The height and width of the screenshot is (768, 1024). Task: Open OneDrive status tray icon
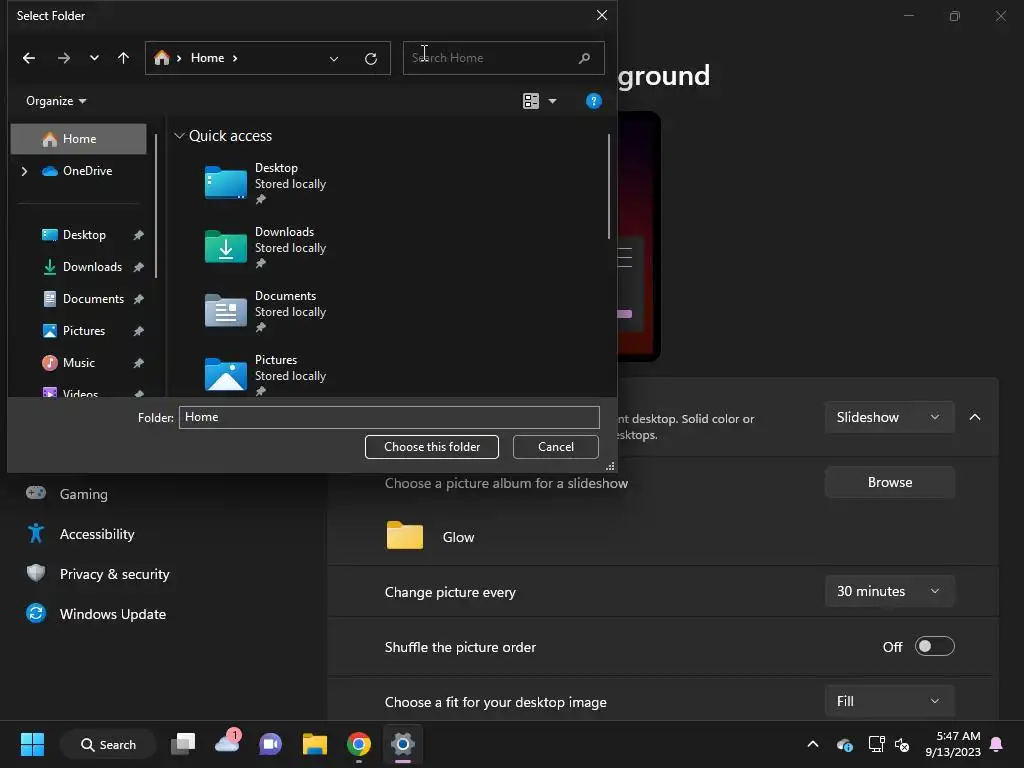(x=844, y=744)
